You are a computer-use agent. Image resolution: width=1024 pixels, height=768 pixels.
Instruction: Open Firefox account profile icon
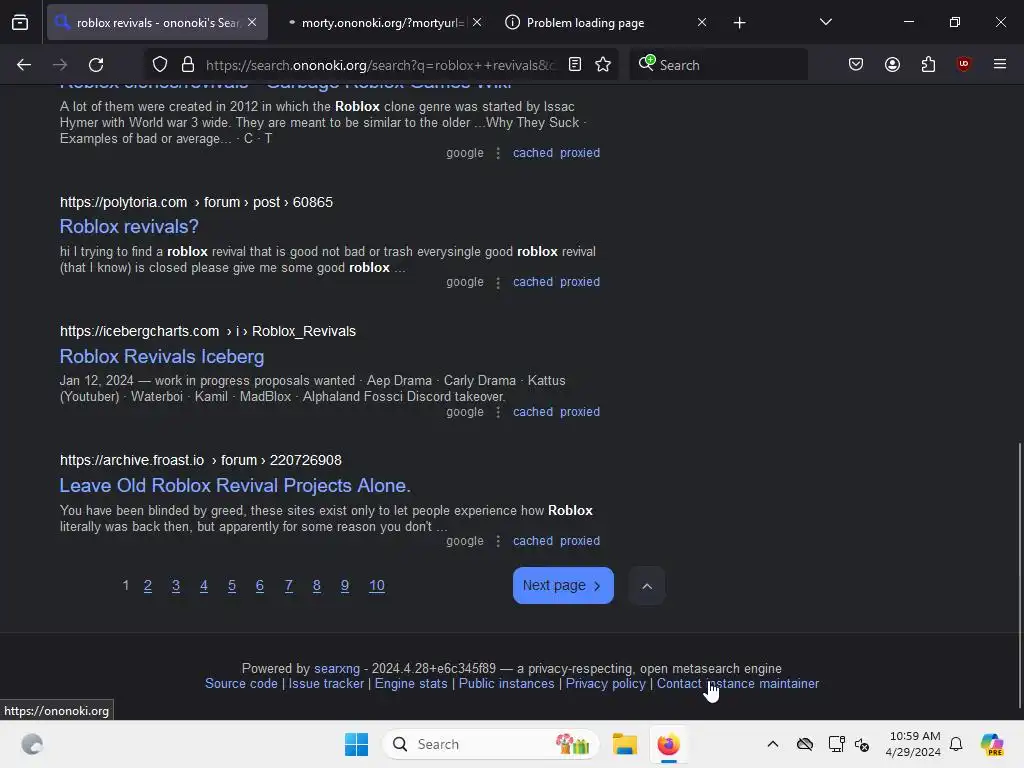(x=892, y=65)
